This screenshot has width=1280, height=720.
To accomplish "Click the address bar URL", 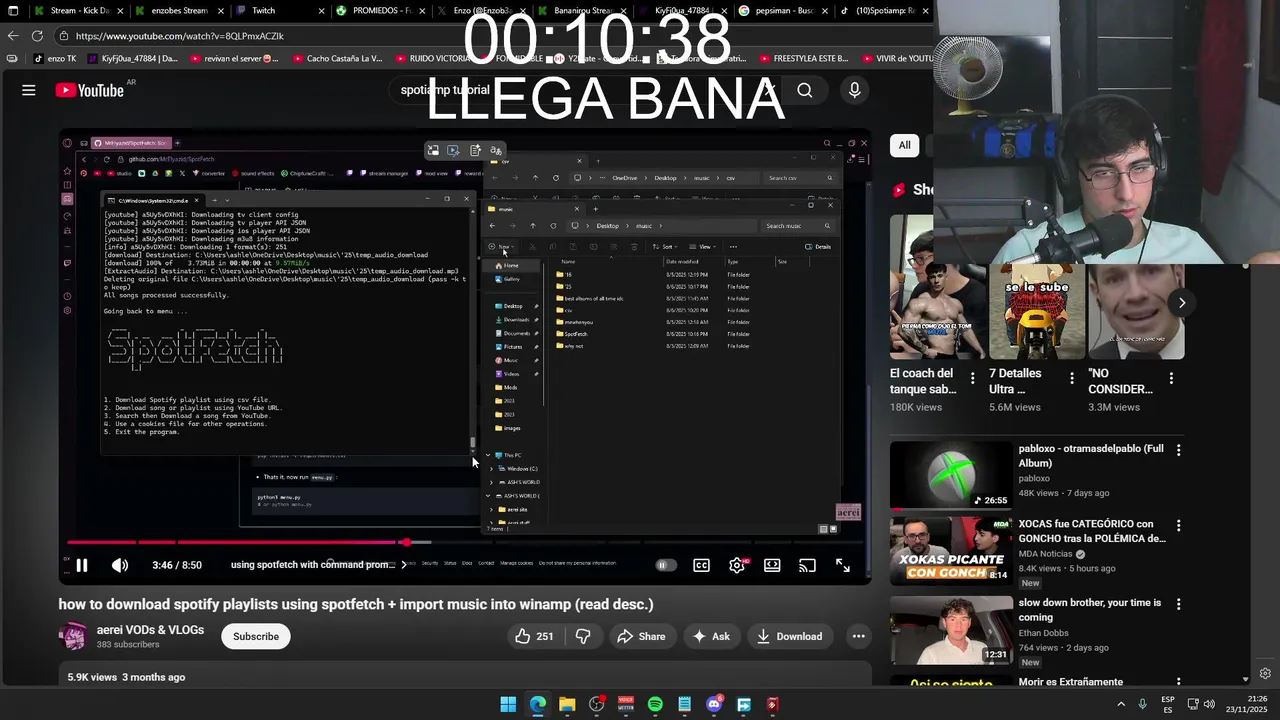I will coord(180,36).
